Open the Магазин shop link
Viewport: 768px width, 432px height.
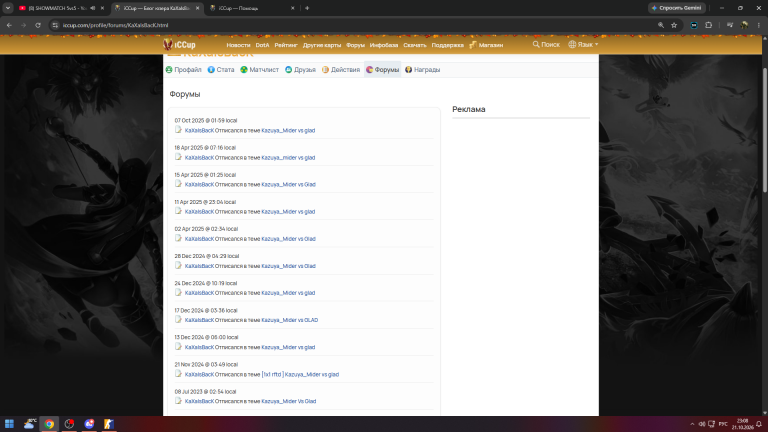(486, 45)
